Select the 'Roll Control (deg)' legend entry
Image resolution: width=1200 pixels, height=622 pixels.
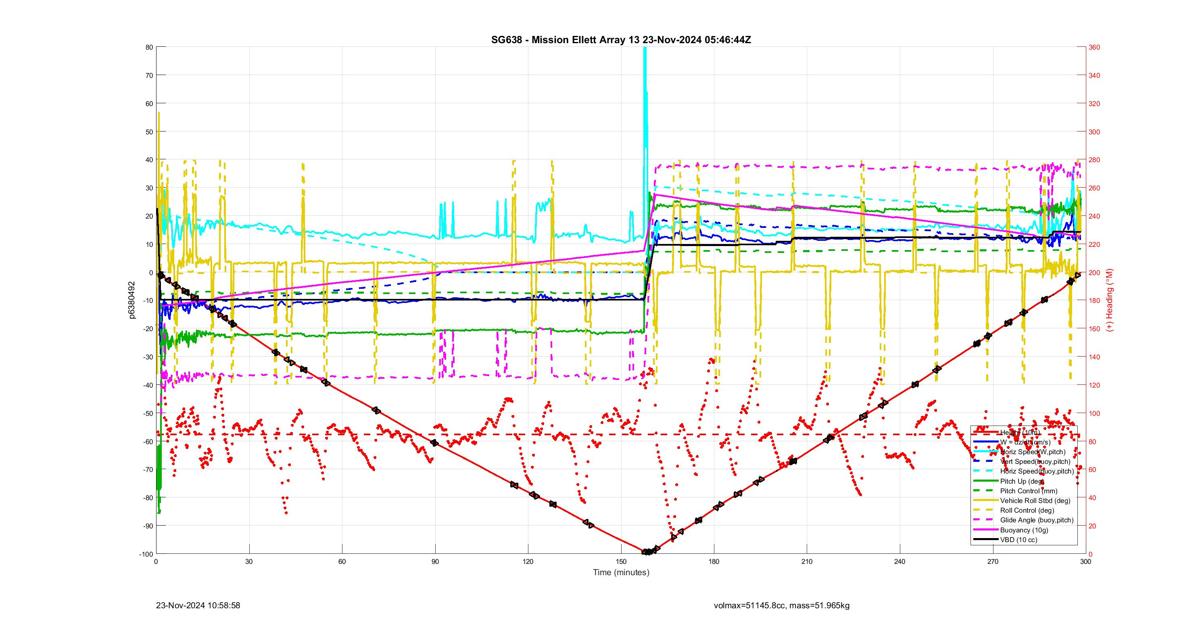(1027, 510)
